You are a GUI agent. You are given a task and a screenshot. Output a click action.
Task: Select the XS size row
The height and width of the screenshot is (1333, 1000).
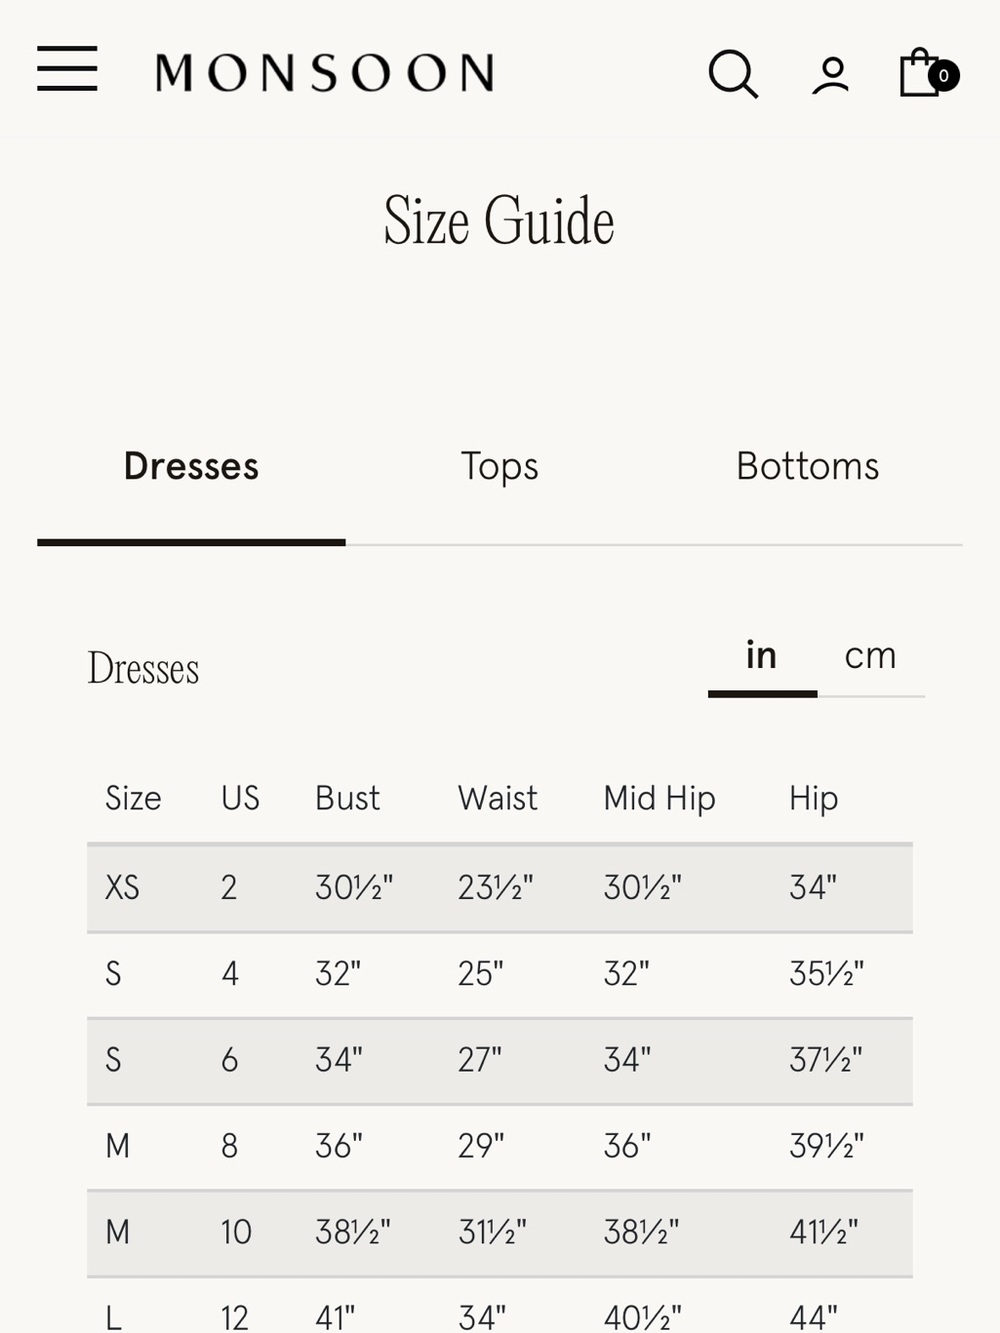[500, 888]
